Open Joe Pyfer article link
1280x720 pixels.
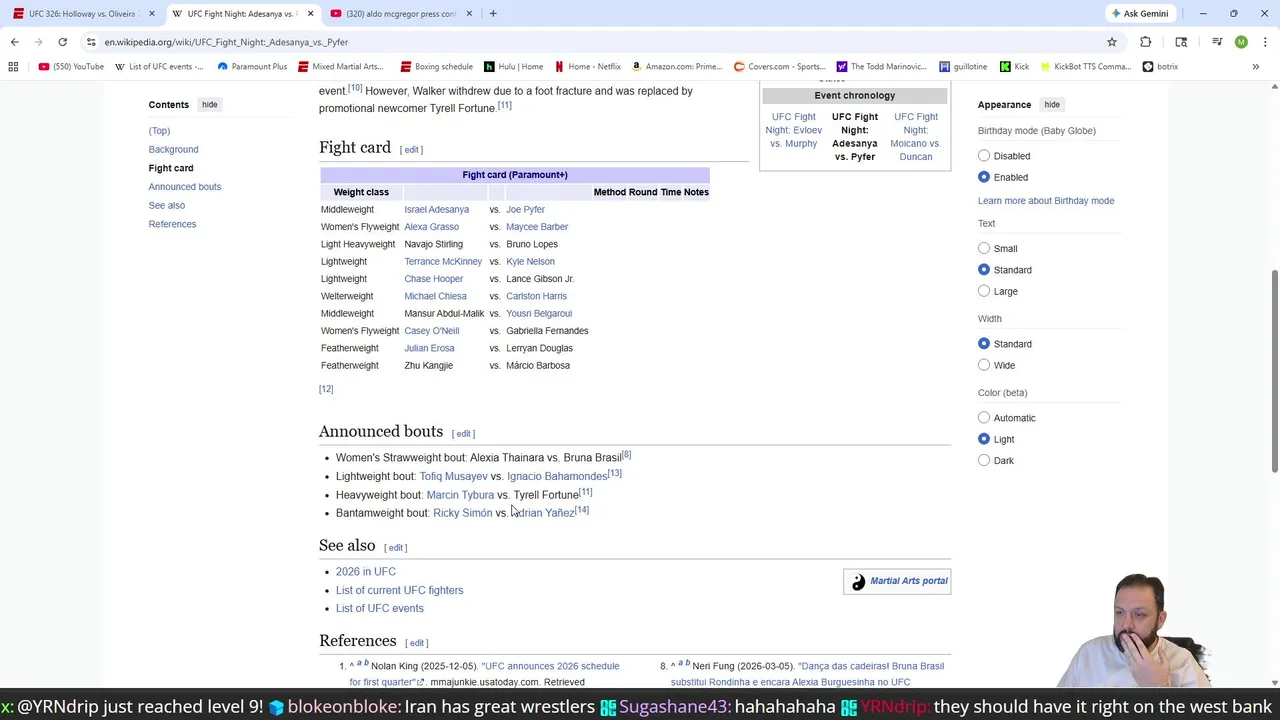[525, 210]
